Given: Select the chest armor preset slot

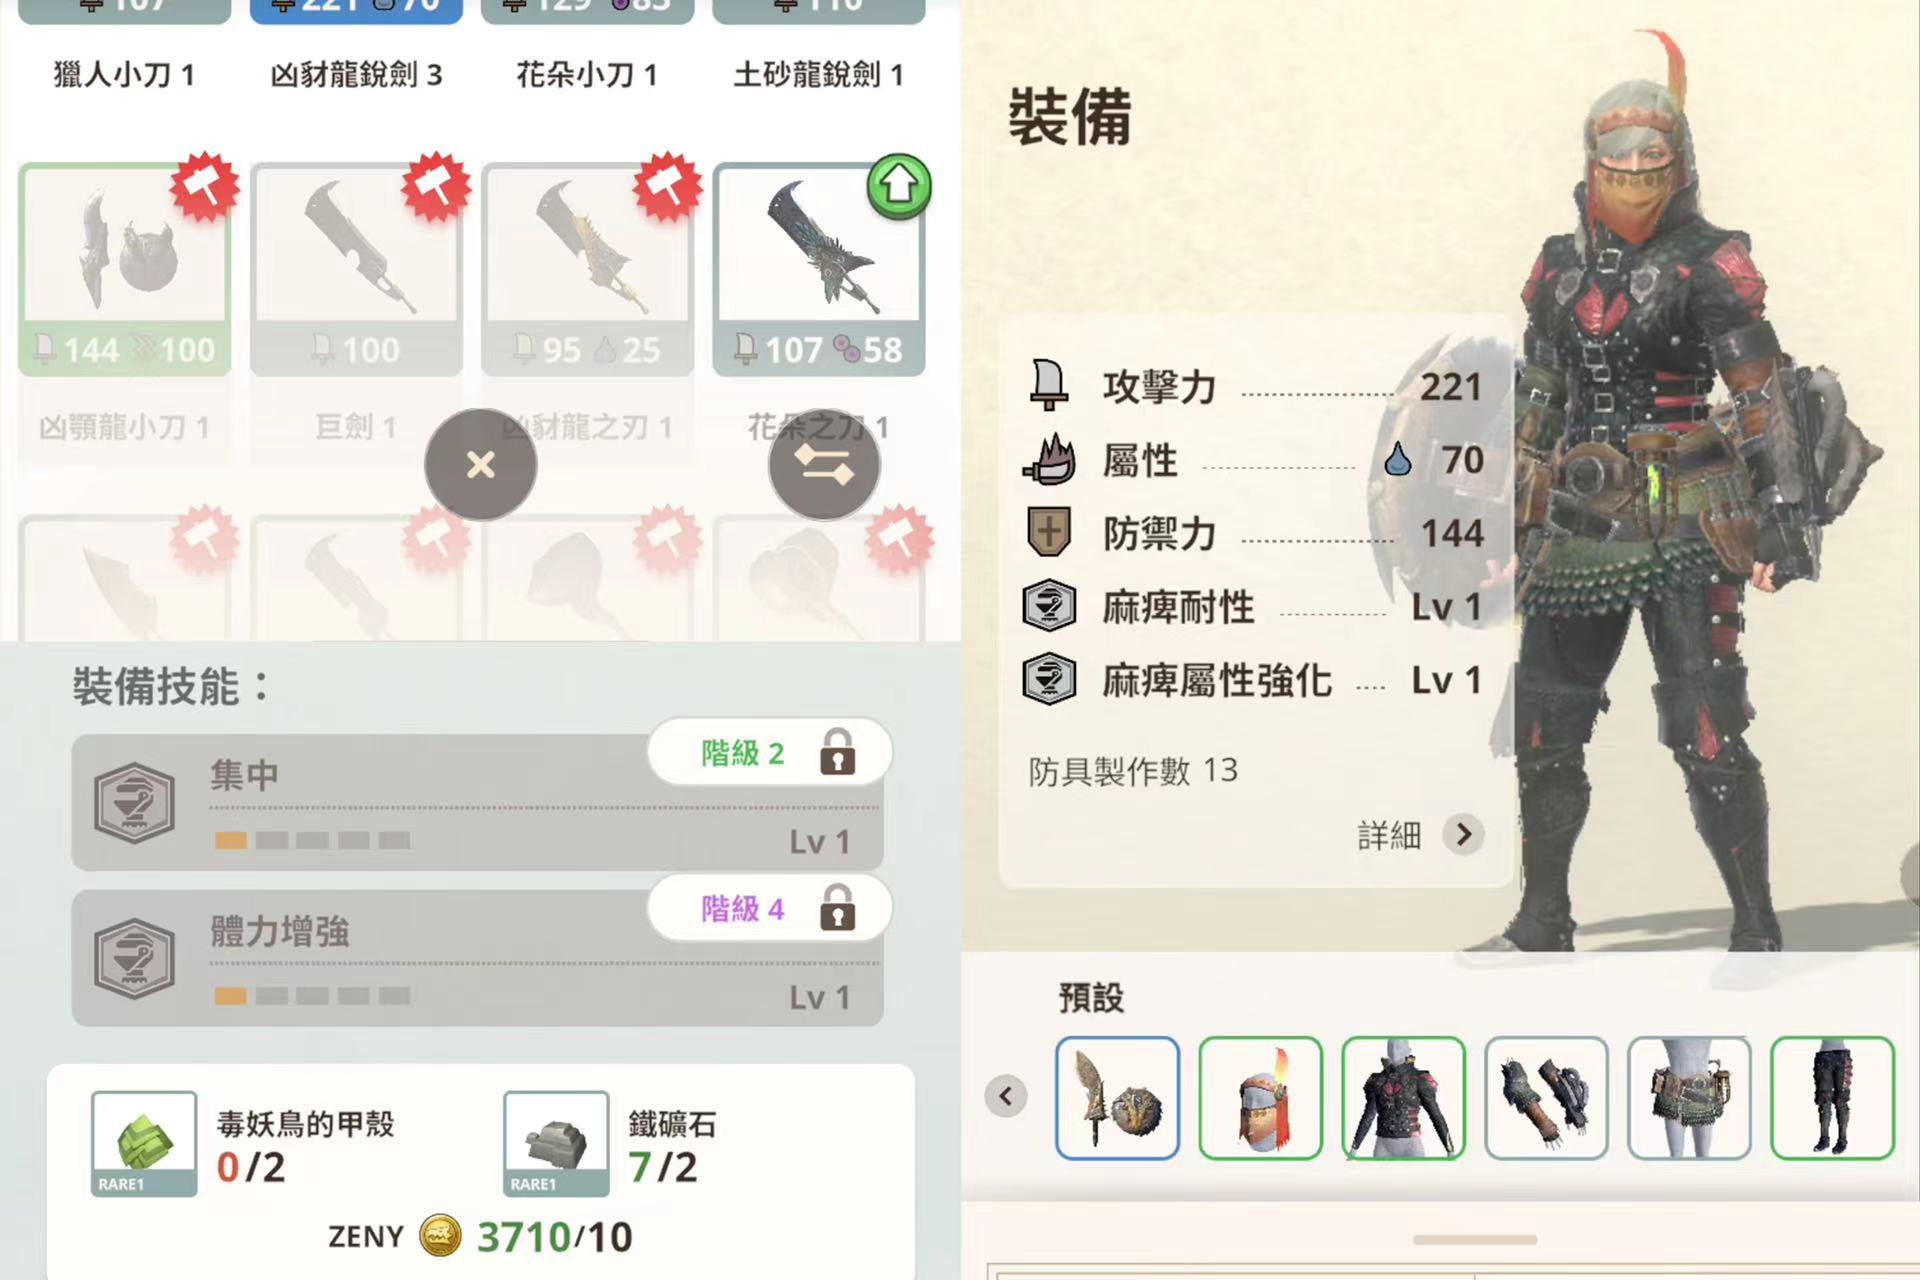Looking at the screenshot, I should (1403, 1098).
